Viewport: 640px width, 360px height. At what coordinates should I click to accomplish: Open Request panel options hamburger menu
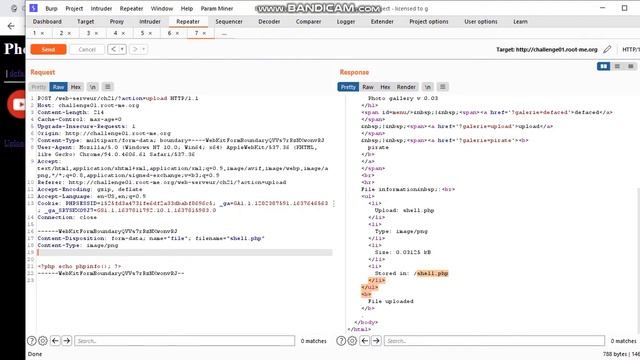tap(108, 87)
